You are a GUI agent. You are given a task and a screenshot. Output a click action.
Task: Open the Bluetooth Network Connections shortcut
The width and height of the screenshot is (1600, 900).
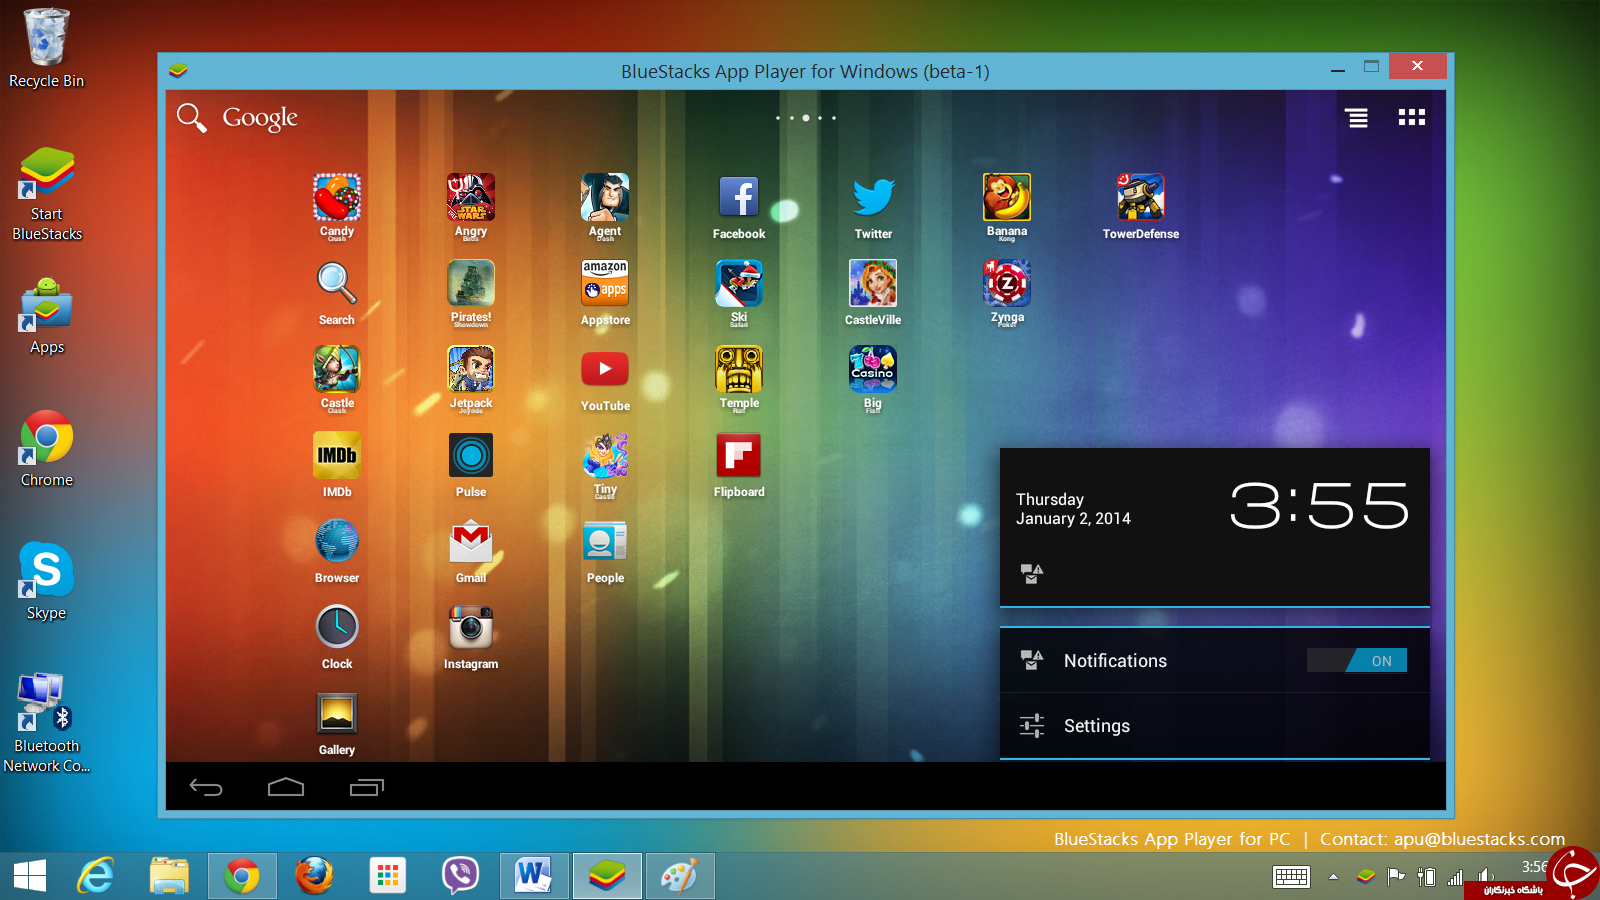(46, 724)
